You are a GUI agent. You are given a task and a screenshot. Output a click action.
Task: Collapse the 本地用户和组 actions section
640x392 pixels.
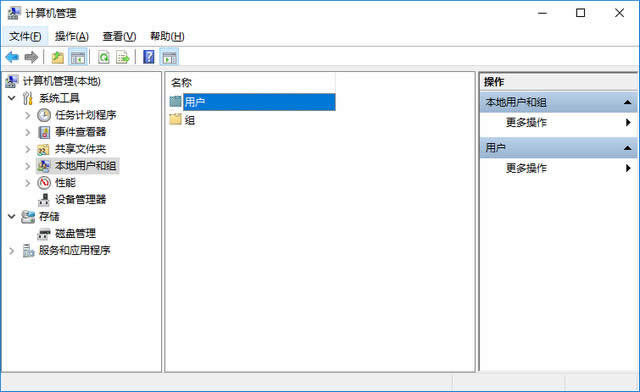click(628, 102)
